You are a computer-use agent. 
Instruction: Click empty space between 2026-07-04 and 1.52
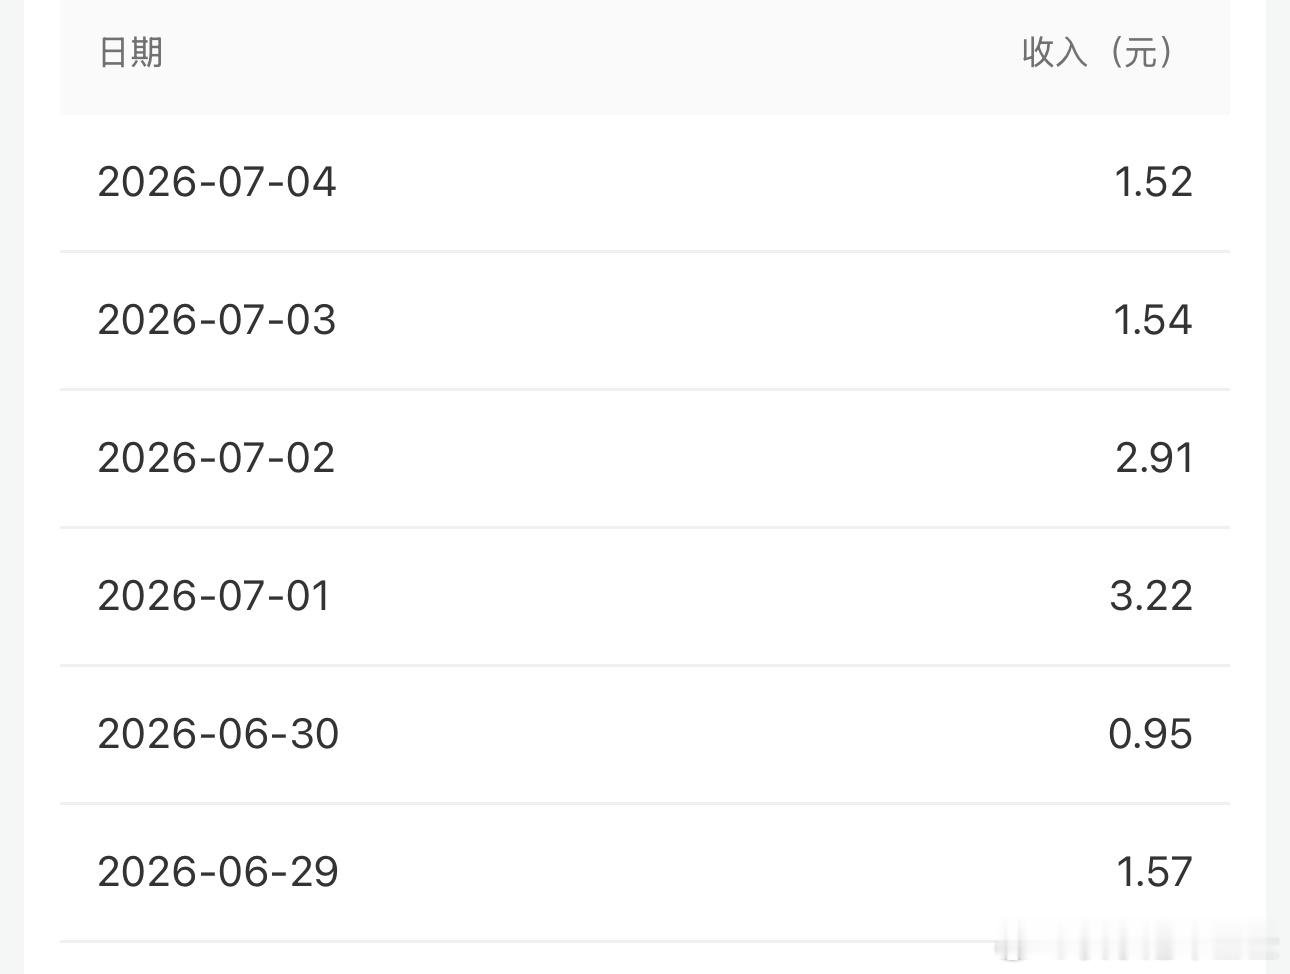click(725, 182)
